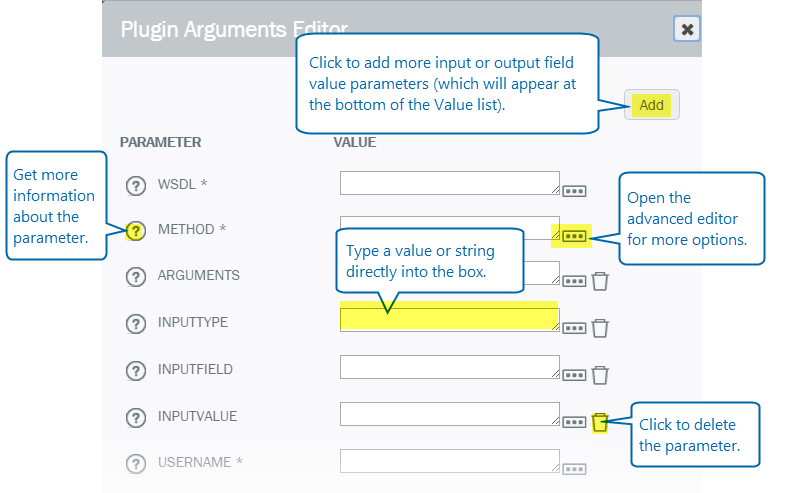Screen dimensions: 790x493
Task: Delete the ARGUMENTS parameter row
Action: [x=600, y=281]
